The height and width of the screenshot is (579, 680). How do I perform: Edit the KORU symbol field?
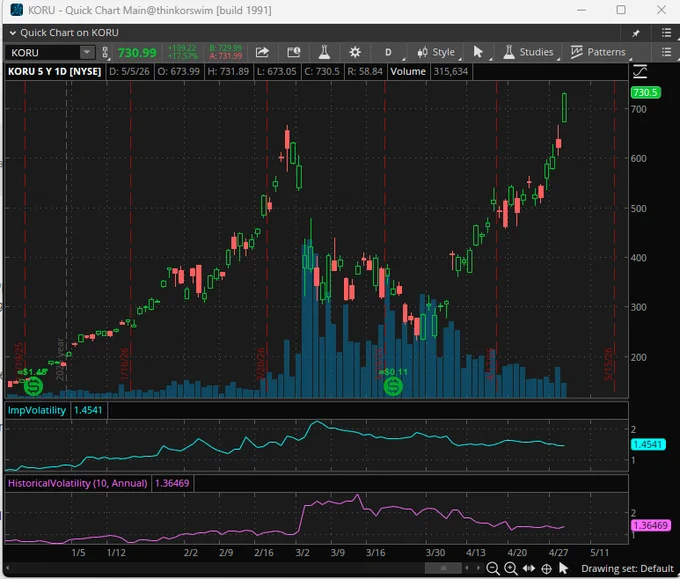[x=44, y=53]
